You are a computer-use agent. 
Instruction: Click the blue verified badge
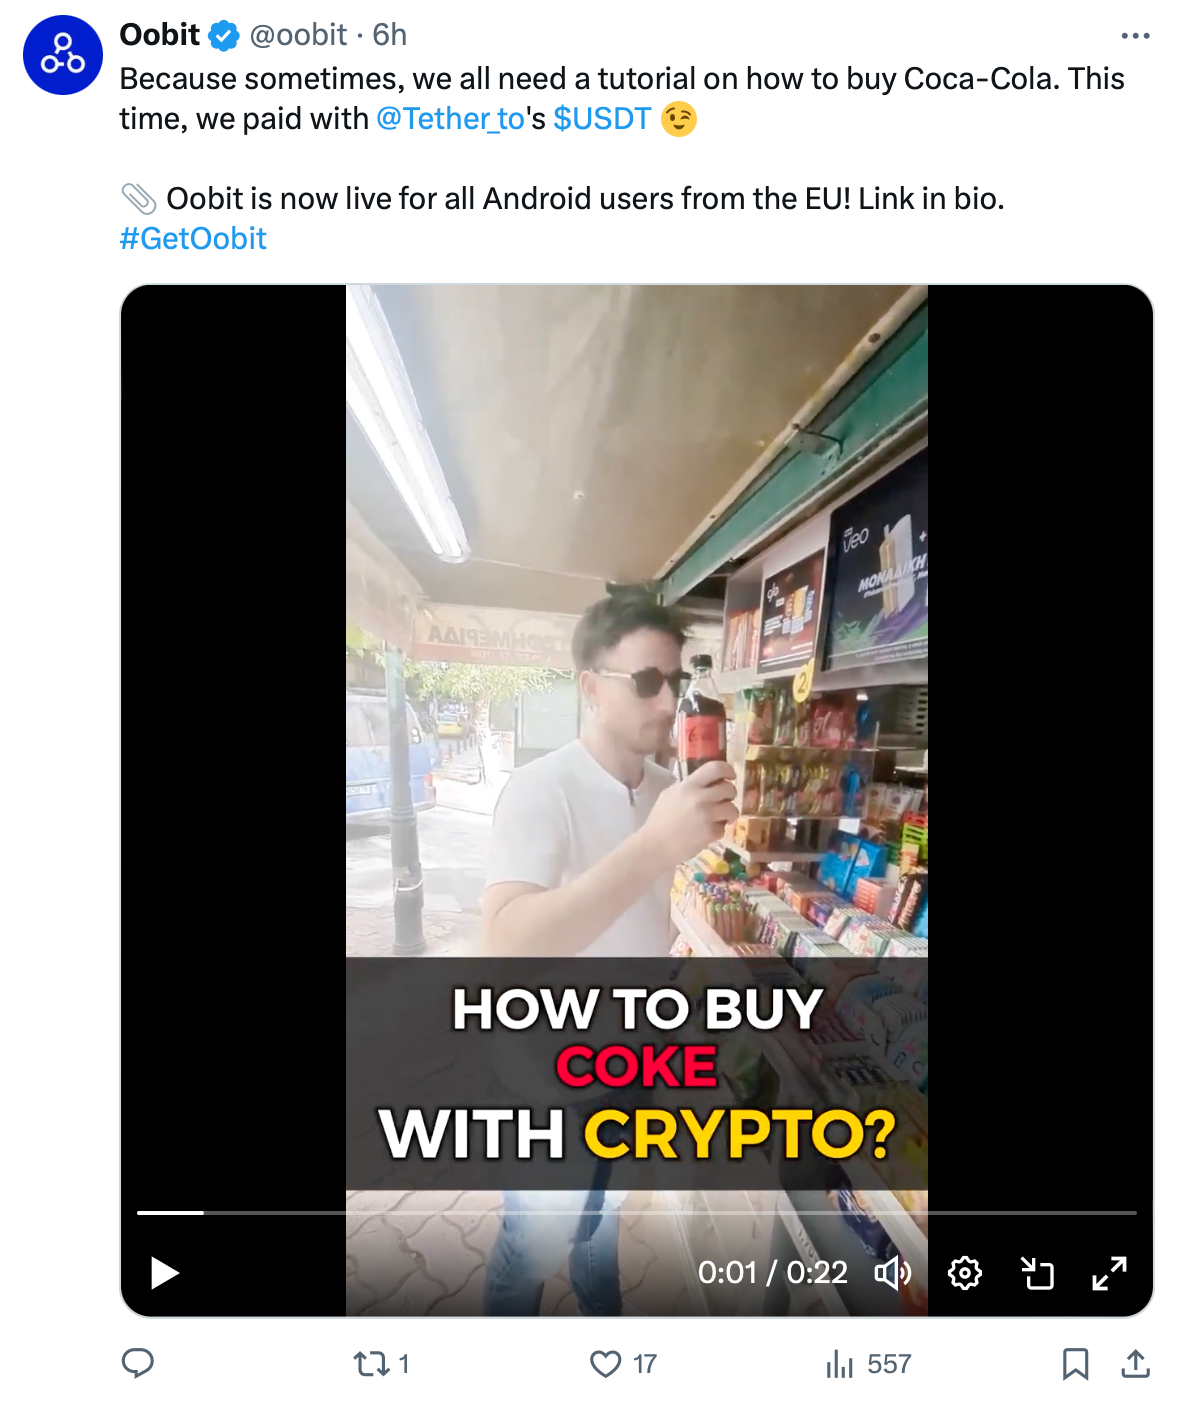point(224,36)
